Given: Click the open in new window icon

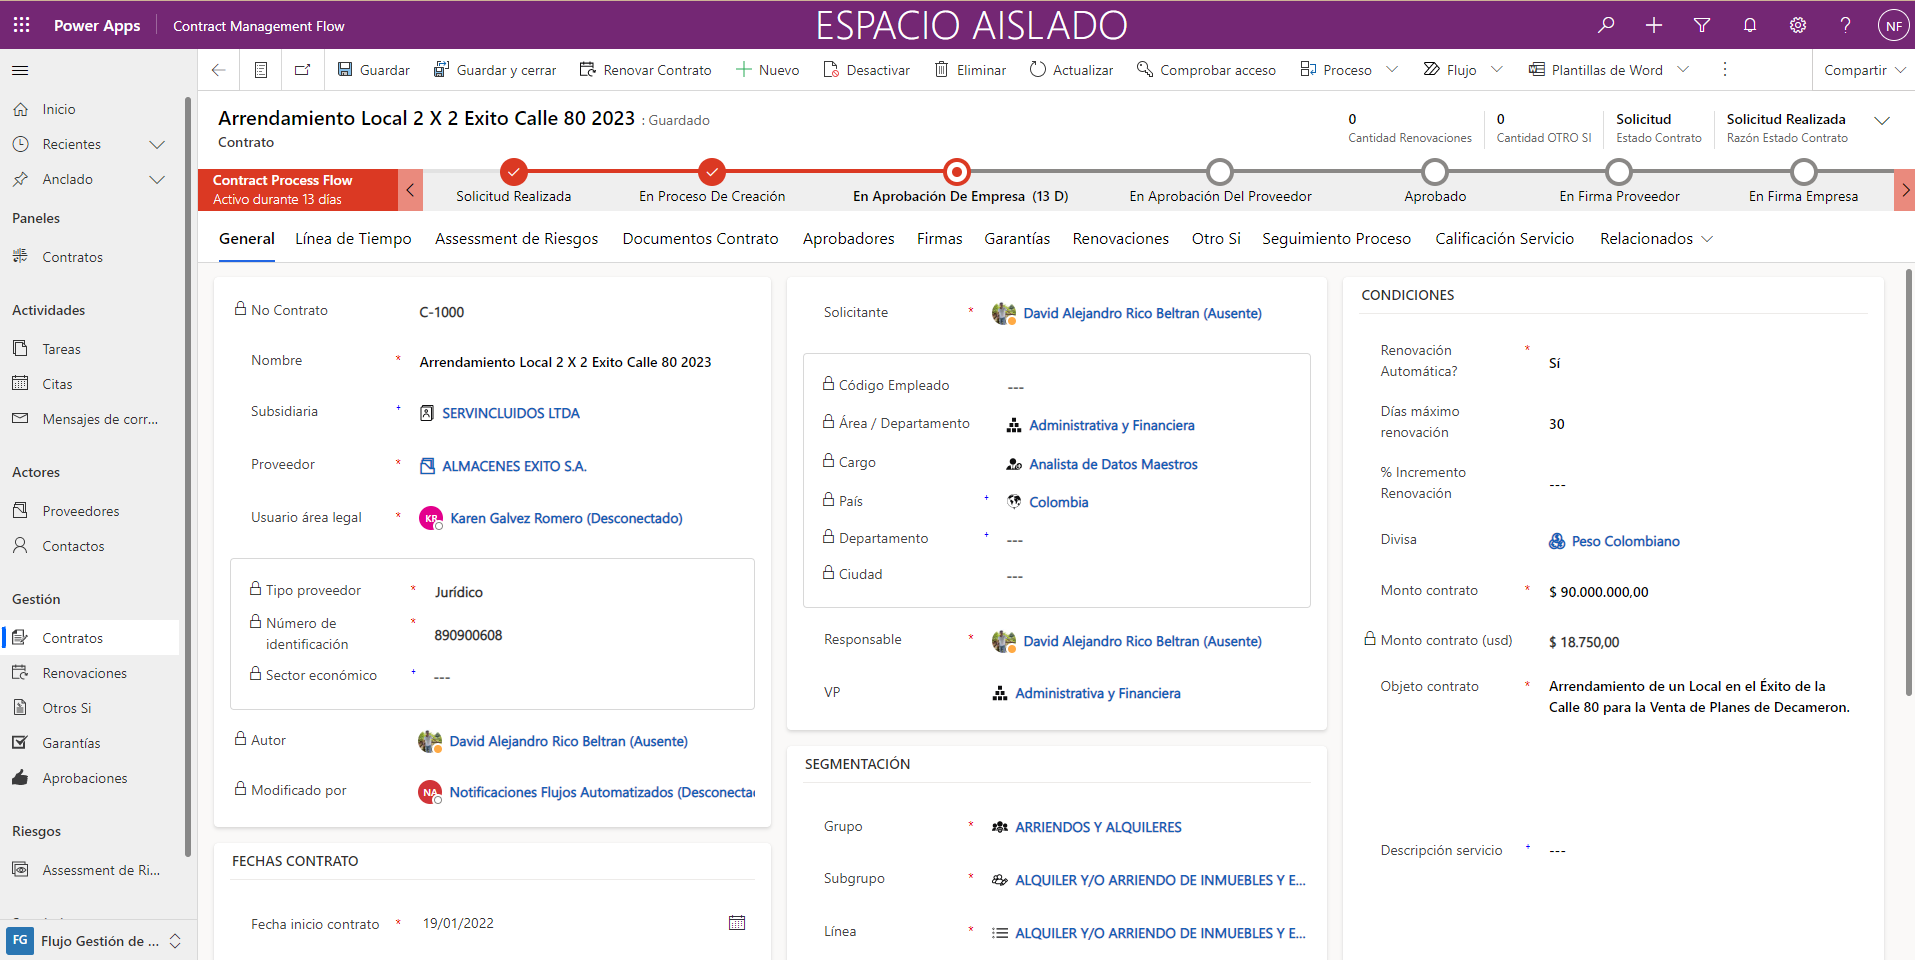Looking at the screenshot, I should [302, 70].
